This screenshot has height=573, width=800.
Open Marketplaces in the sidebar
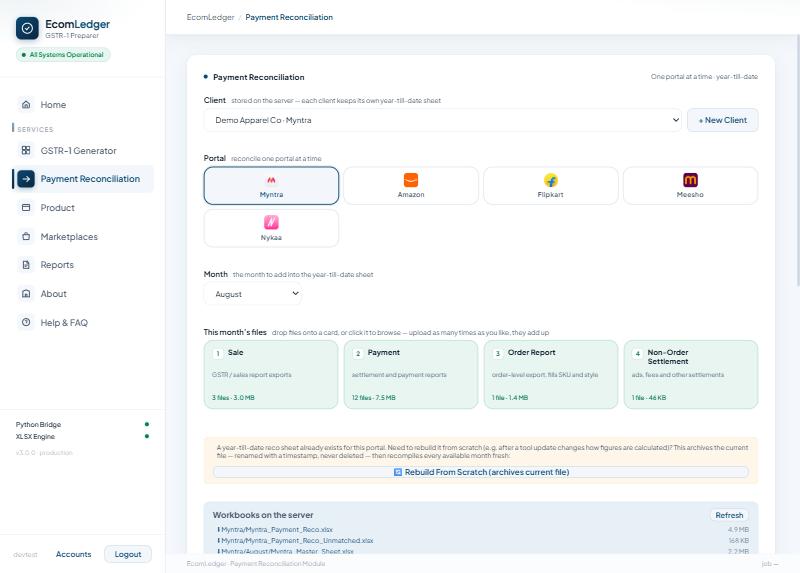click(83, 237)
